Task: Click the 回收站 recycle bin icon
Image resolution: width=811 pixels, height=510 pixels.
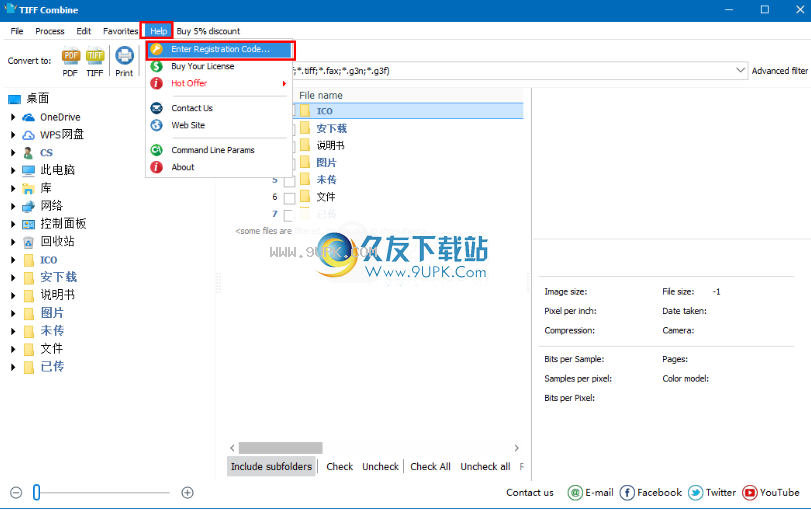Action: pos(28,242)
